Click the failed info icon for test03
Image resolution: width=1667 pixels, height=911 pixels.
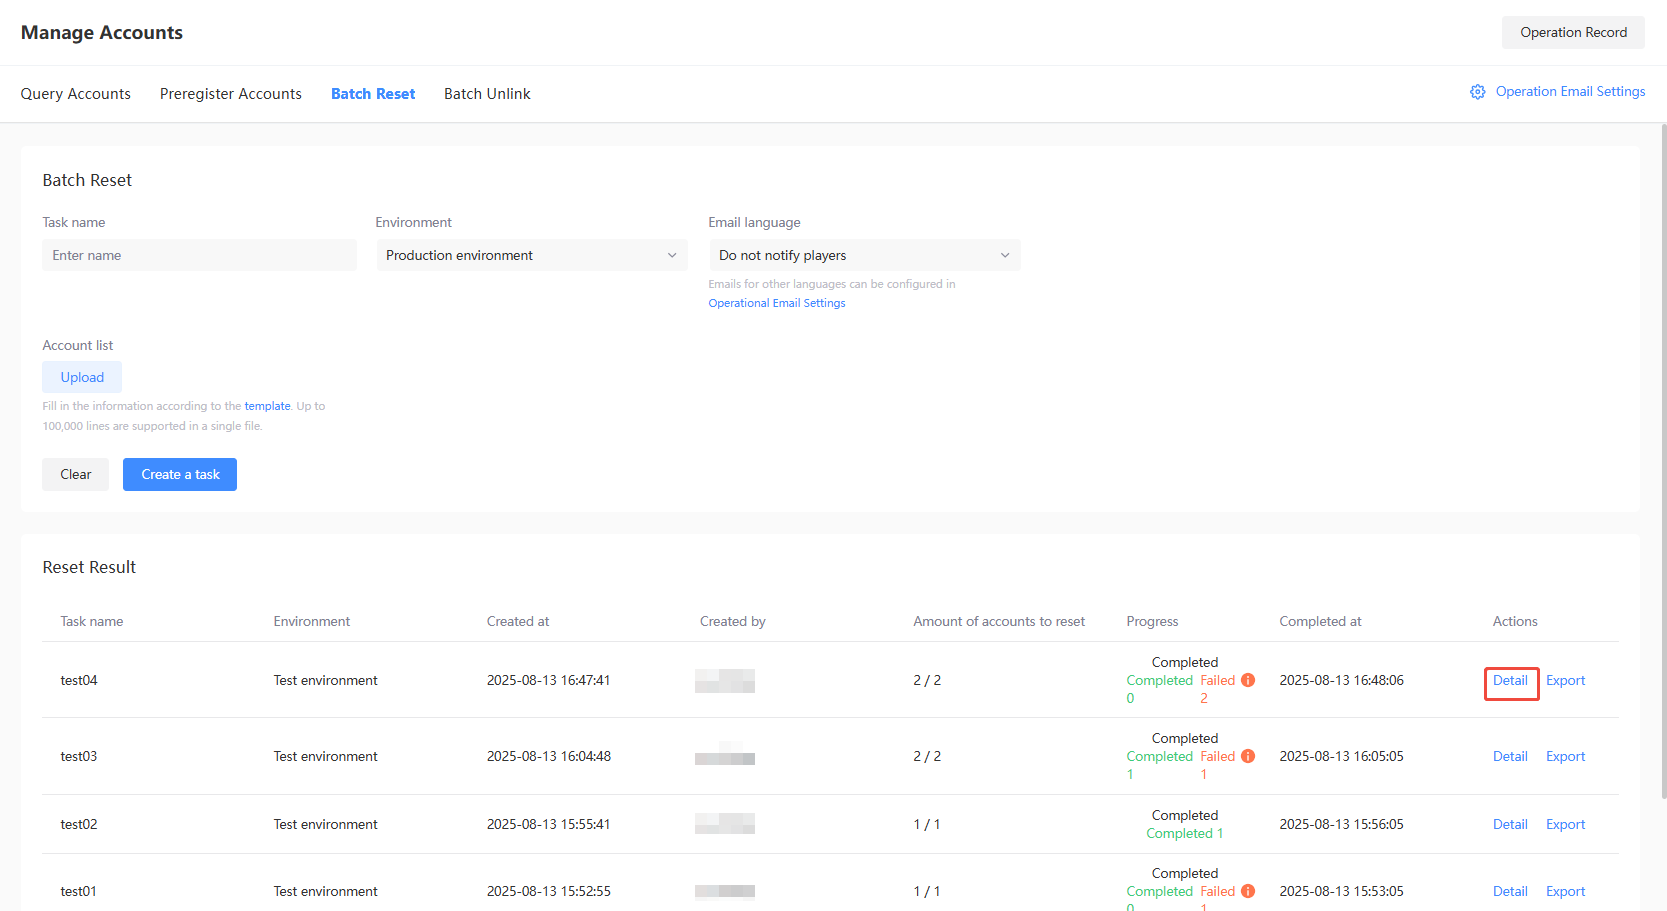[x=1248, y=756]
